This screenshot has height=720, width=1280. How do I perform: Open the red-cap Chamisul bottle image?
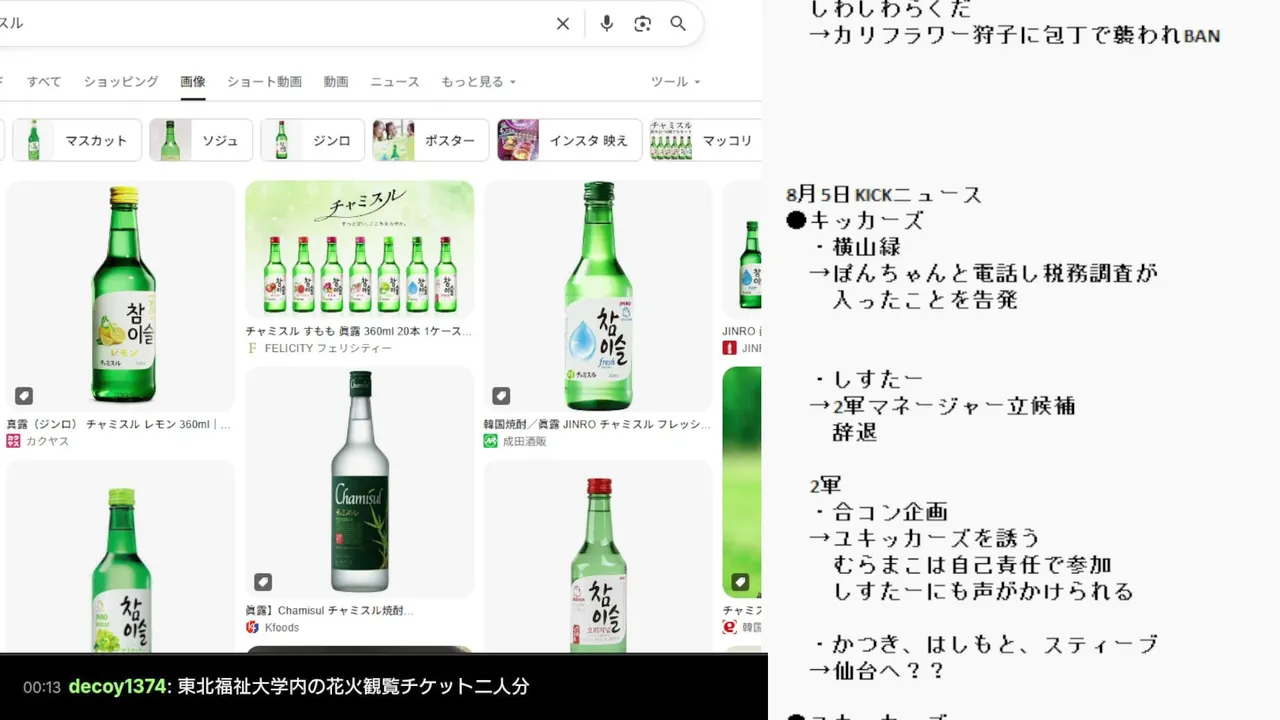pos(598,557)
